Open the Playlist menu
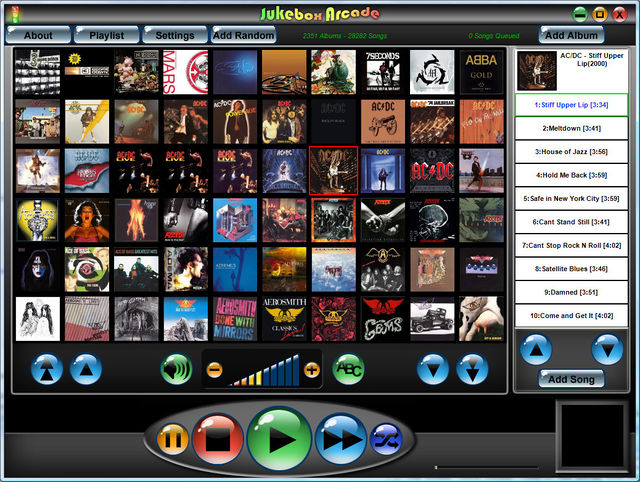The image size is (640, 482). (x=106, y=35)
